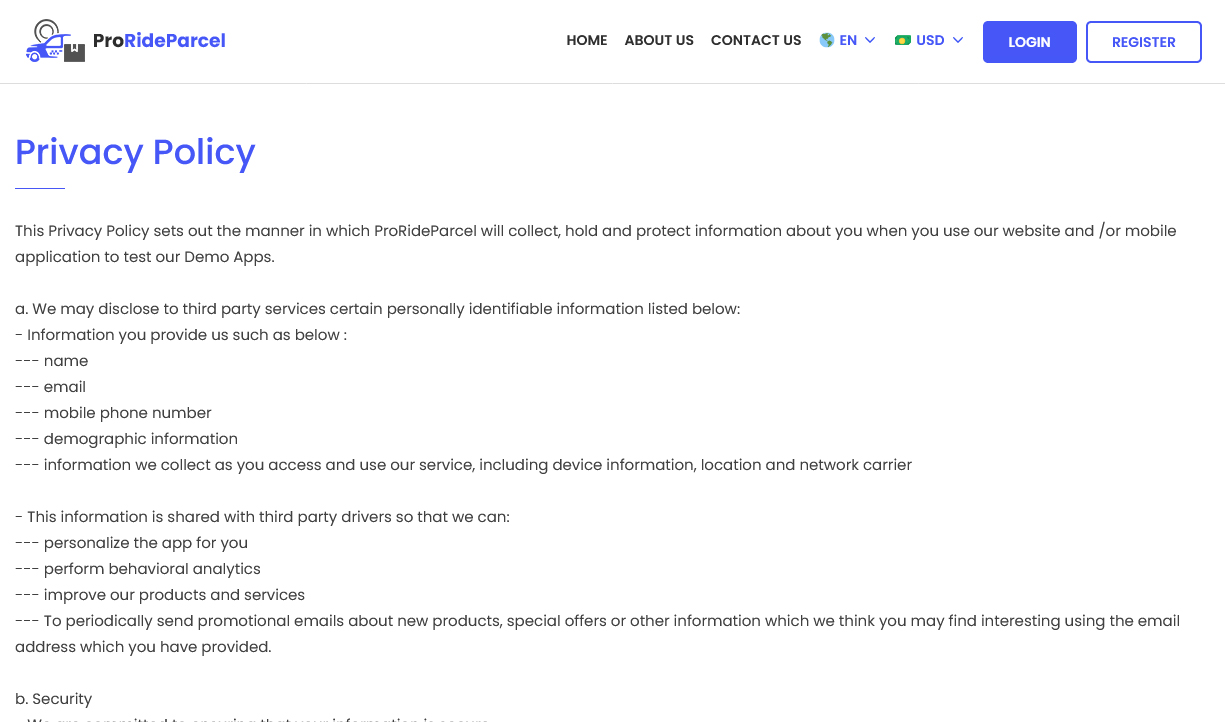Click the '--- mobile phone number' line

[114, 413]
